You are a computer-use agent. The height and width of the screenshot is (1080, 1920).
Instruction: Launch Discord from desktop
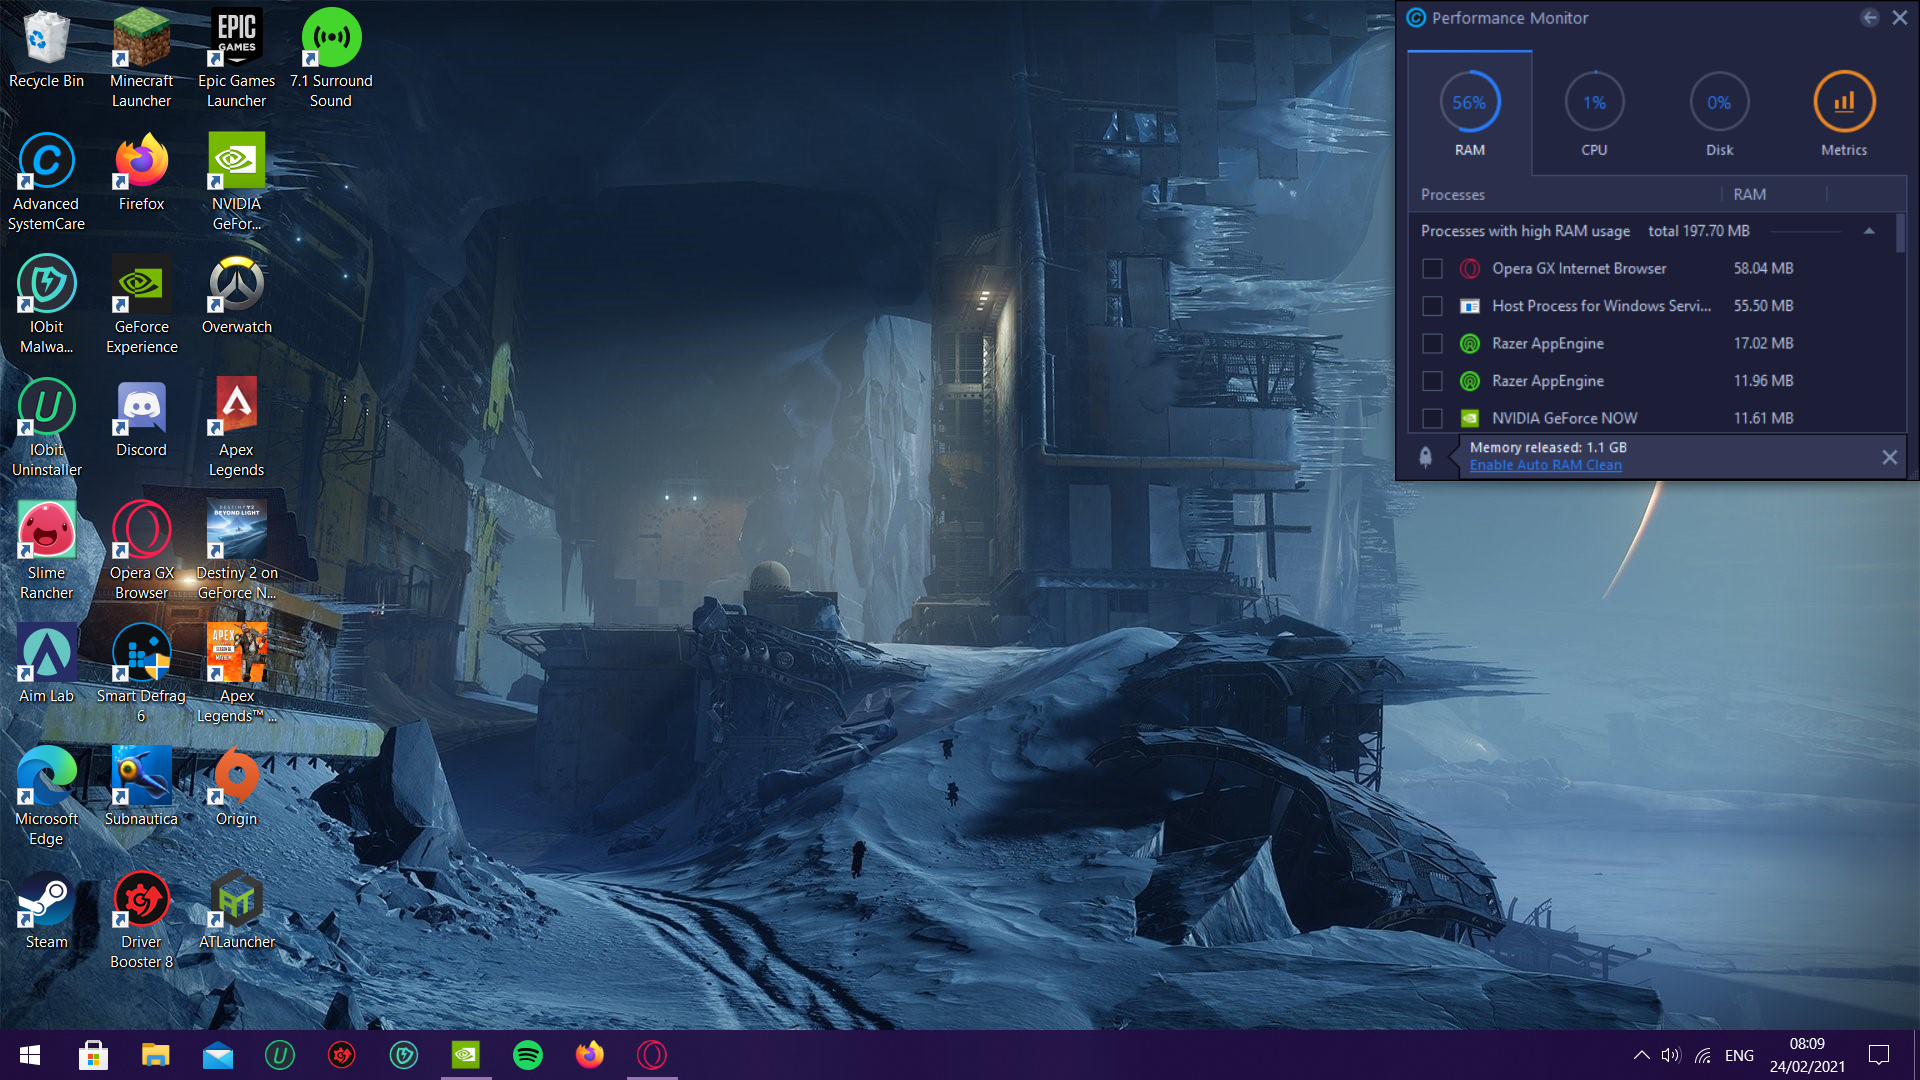(141, 420)
